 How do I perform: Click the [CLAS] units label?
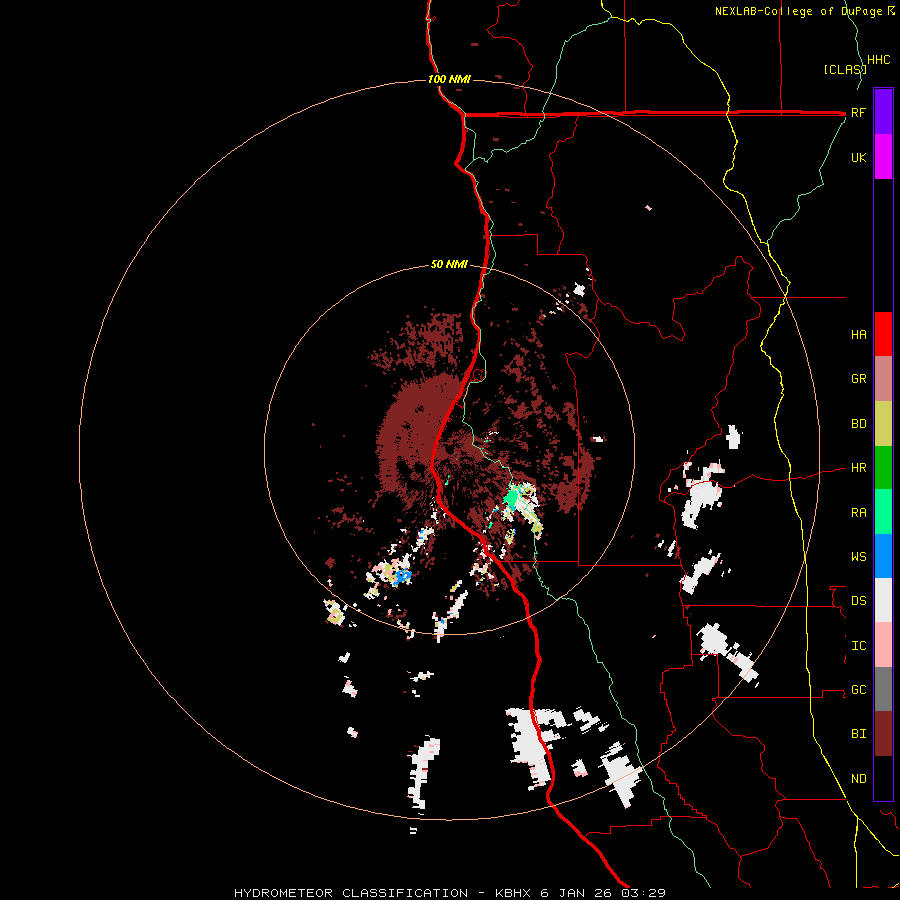pyautogui.click(x=844, y=70)
